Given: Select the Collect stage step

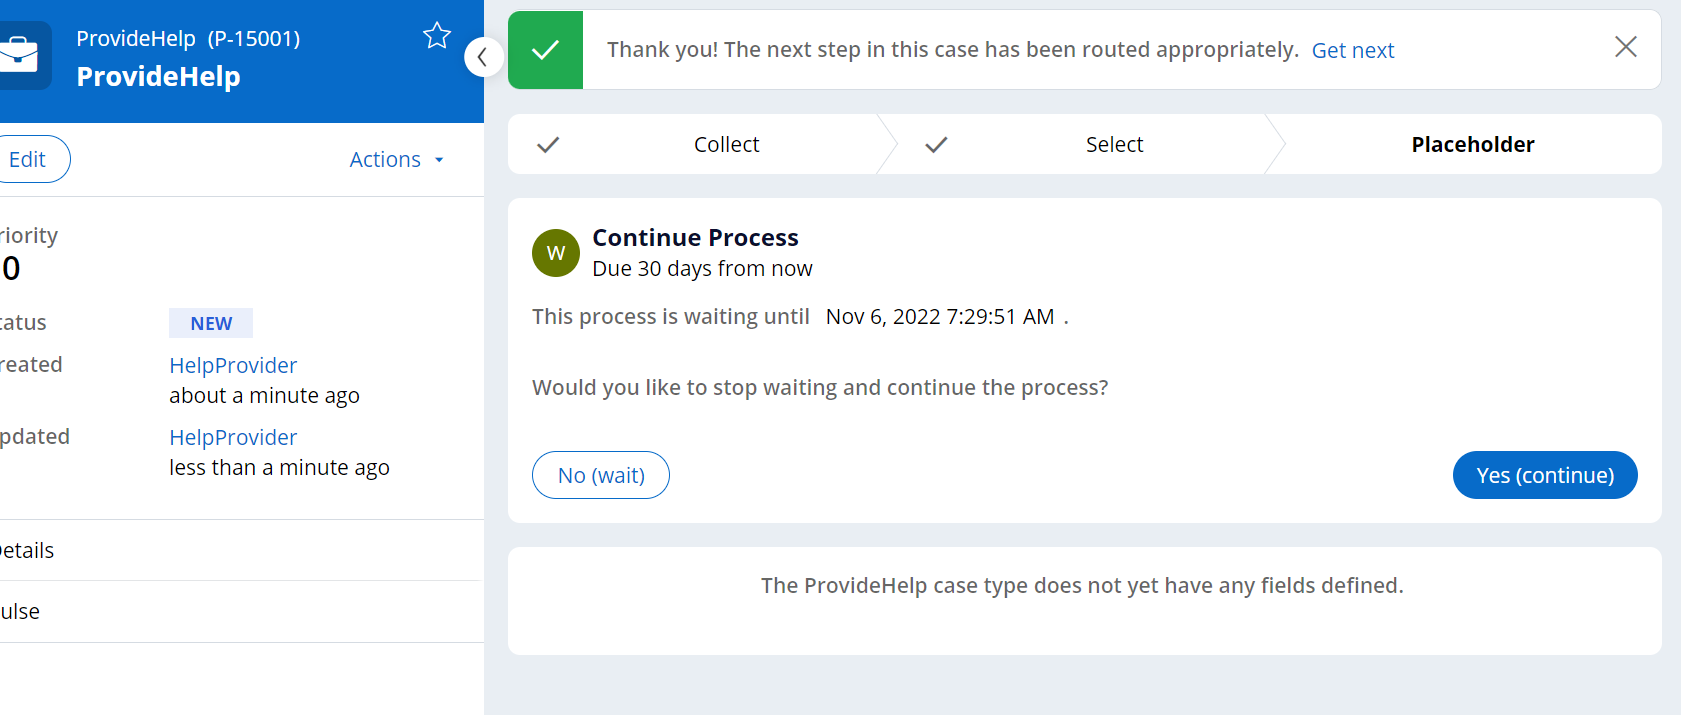Looking at the screenshot, I should point(726,145).
